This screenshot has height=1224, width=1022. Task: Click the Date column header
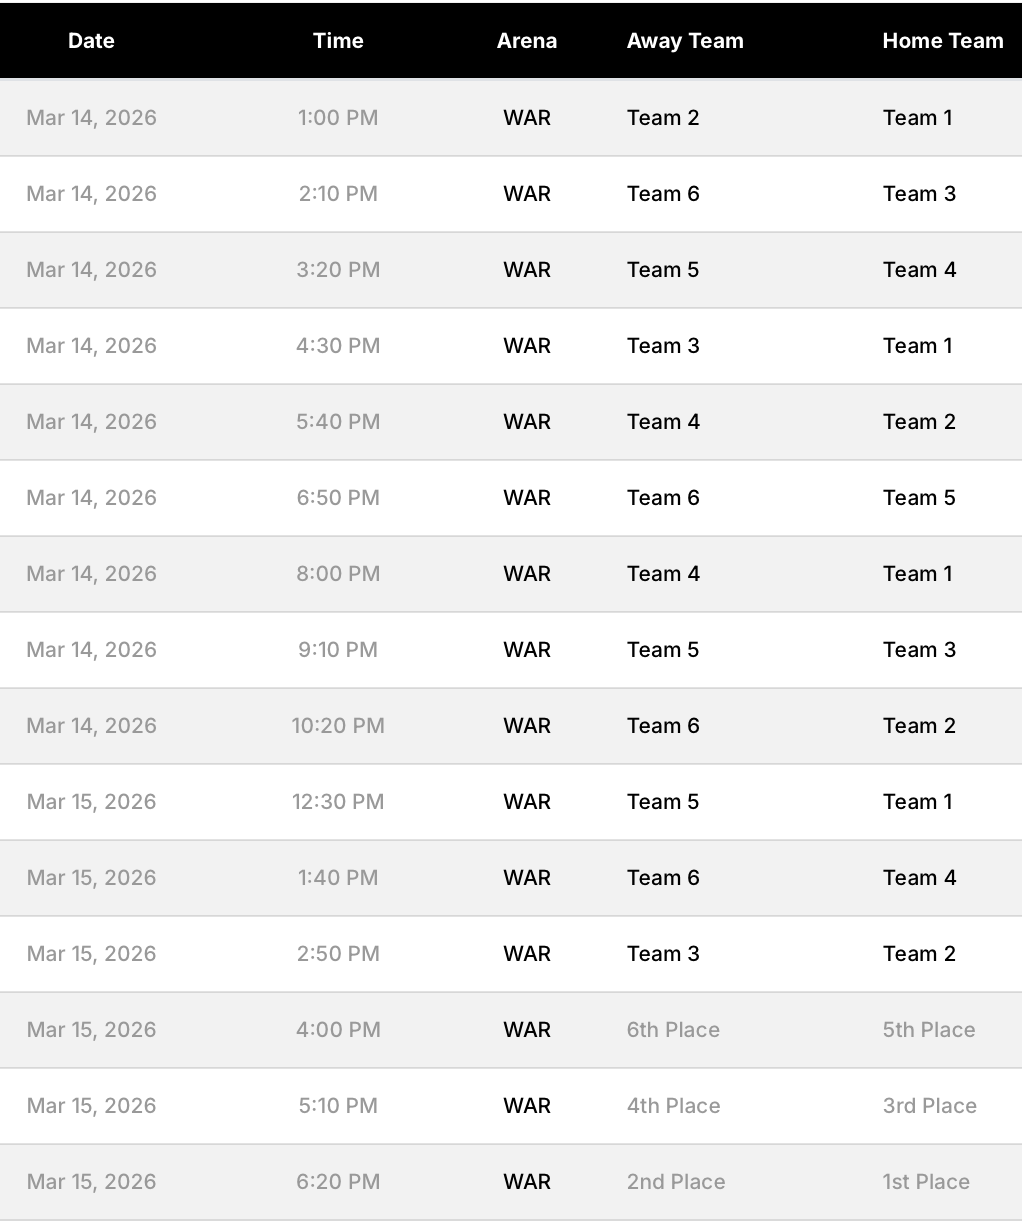[x=91, y=41]
